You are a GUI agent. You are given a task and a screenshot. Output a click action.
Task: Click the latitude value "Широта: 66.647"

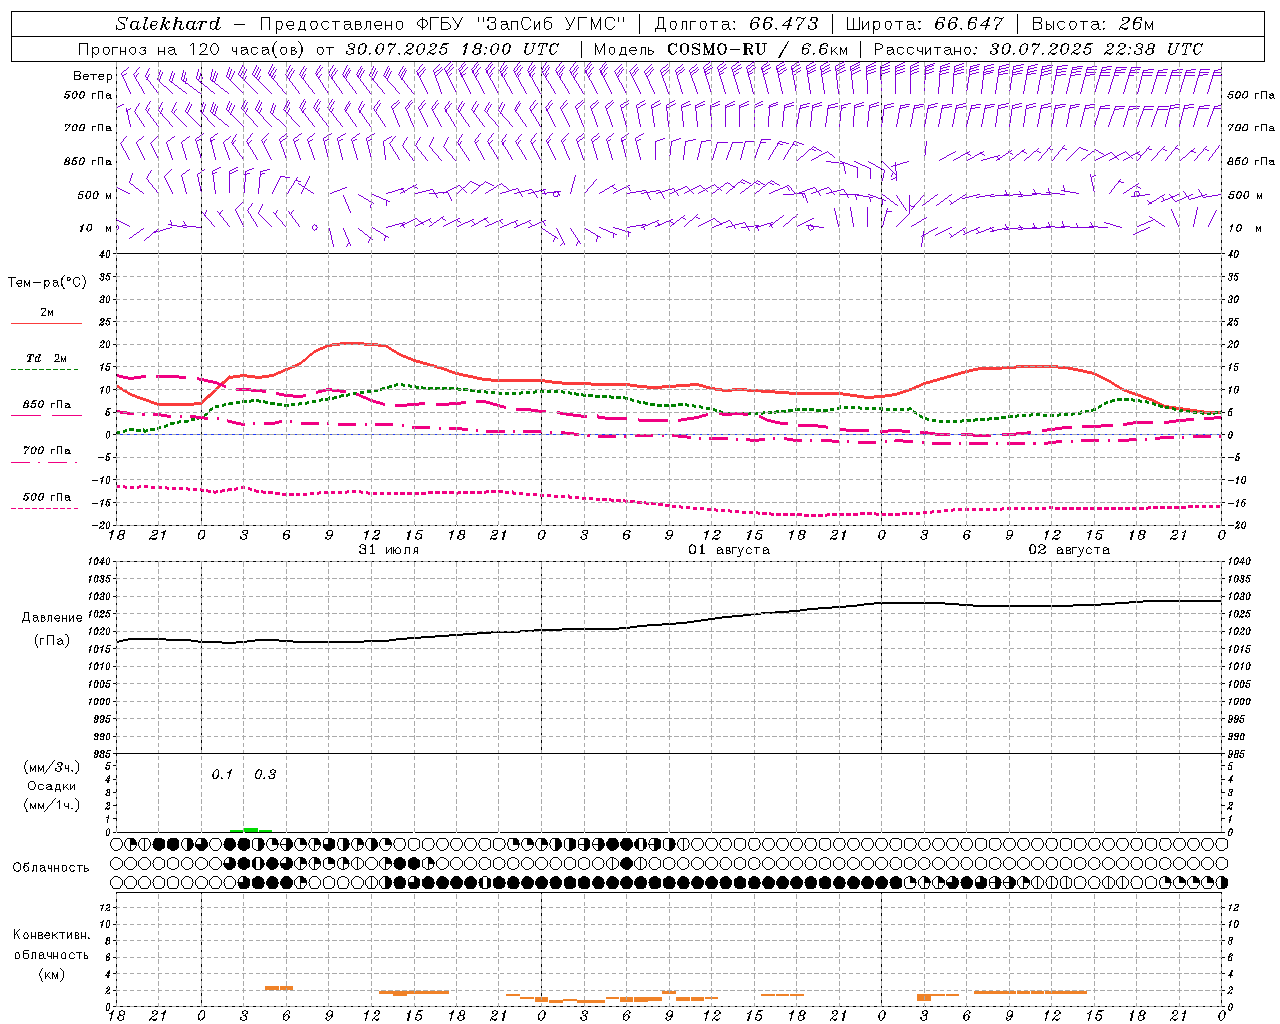pyautogui.click(x=924, y=24)
